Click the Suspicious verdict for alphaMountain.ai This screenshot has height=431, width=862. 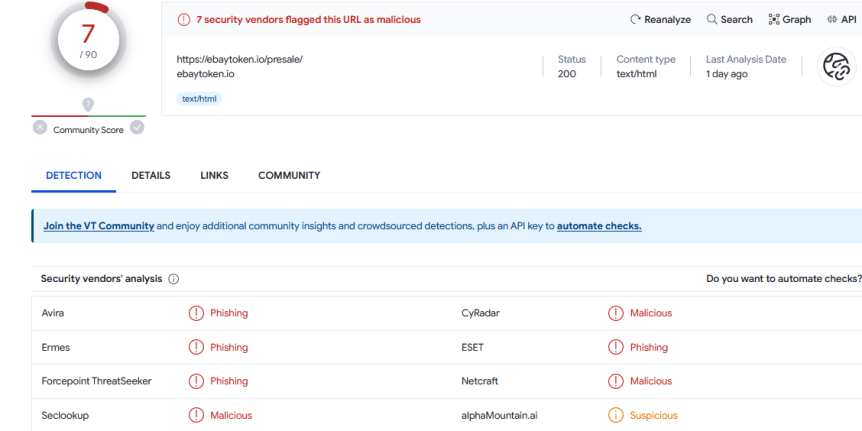click(654, 415)
